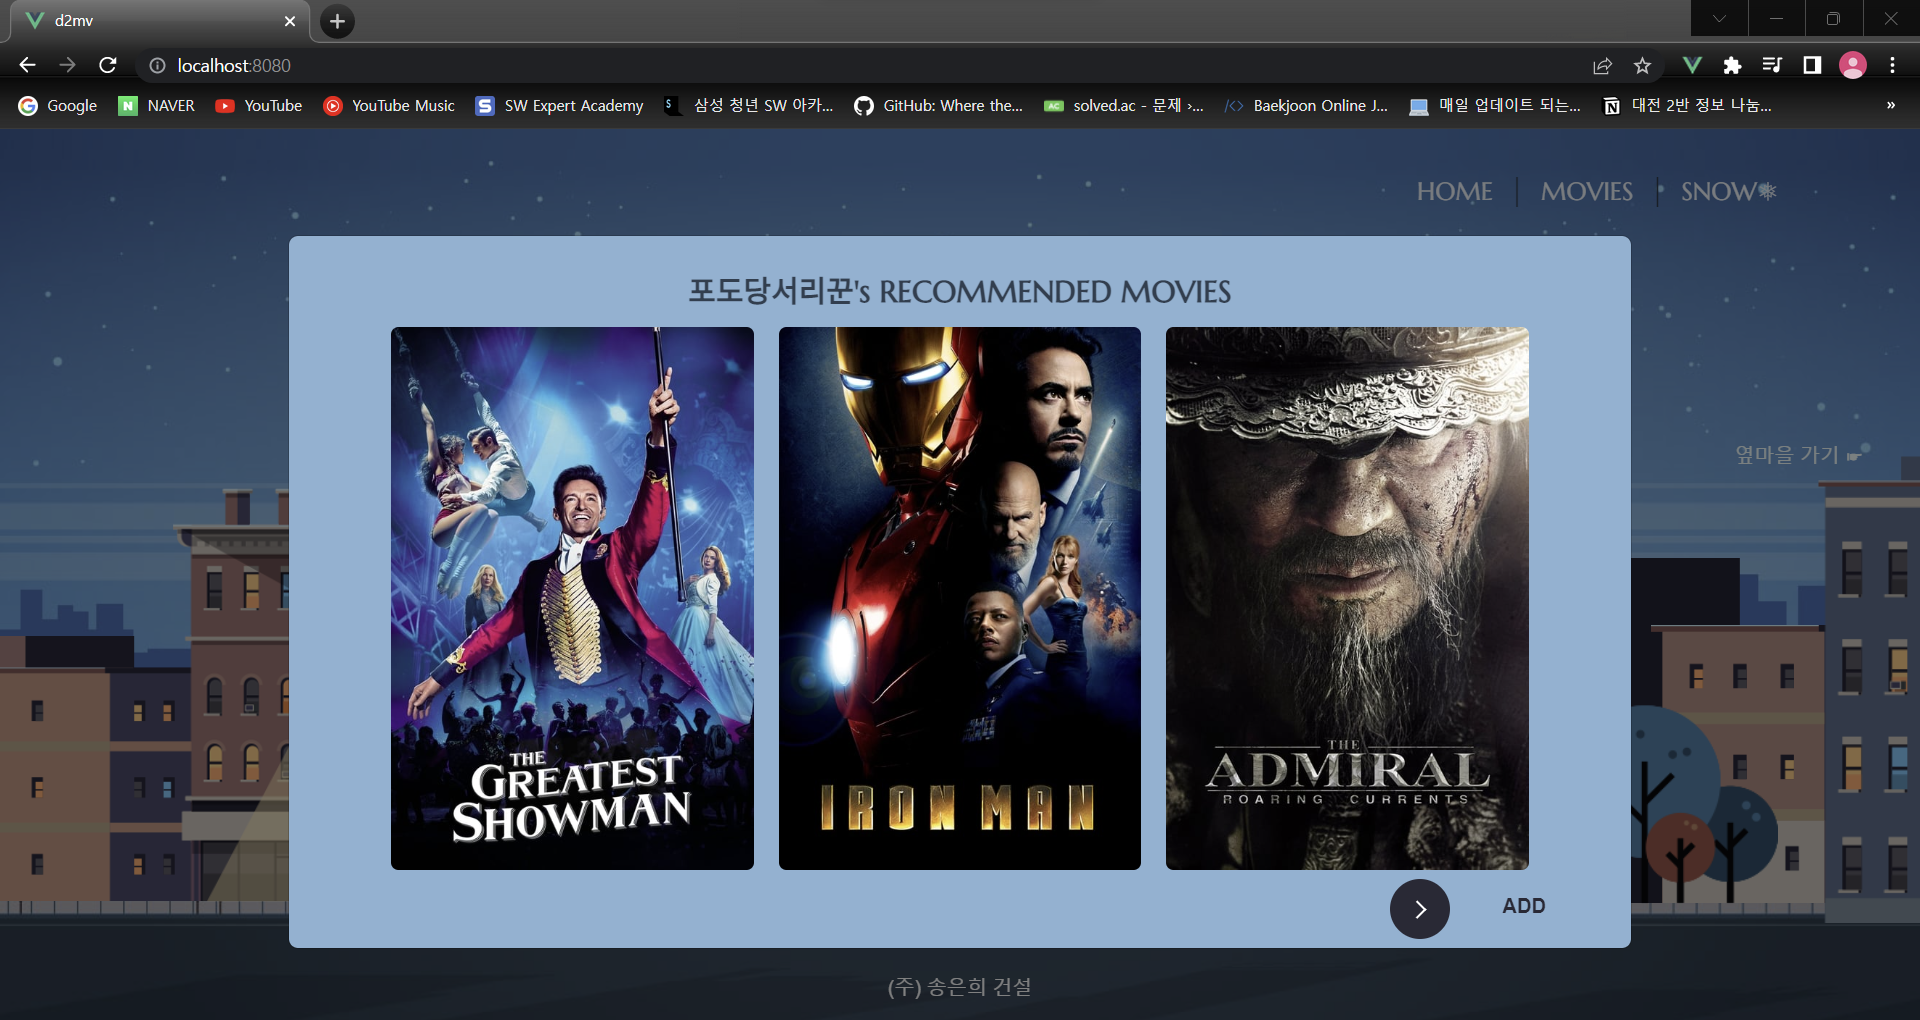This screenshot has width=1920, height=1020.
Task: Open YouTube Music from bookmarks bar
Action: pos(388,105)
